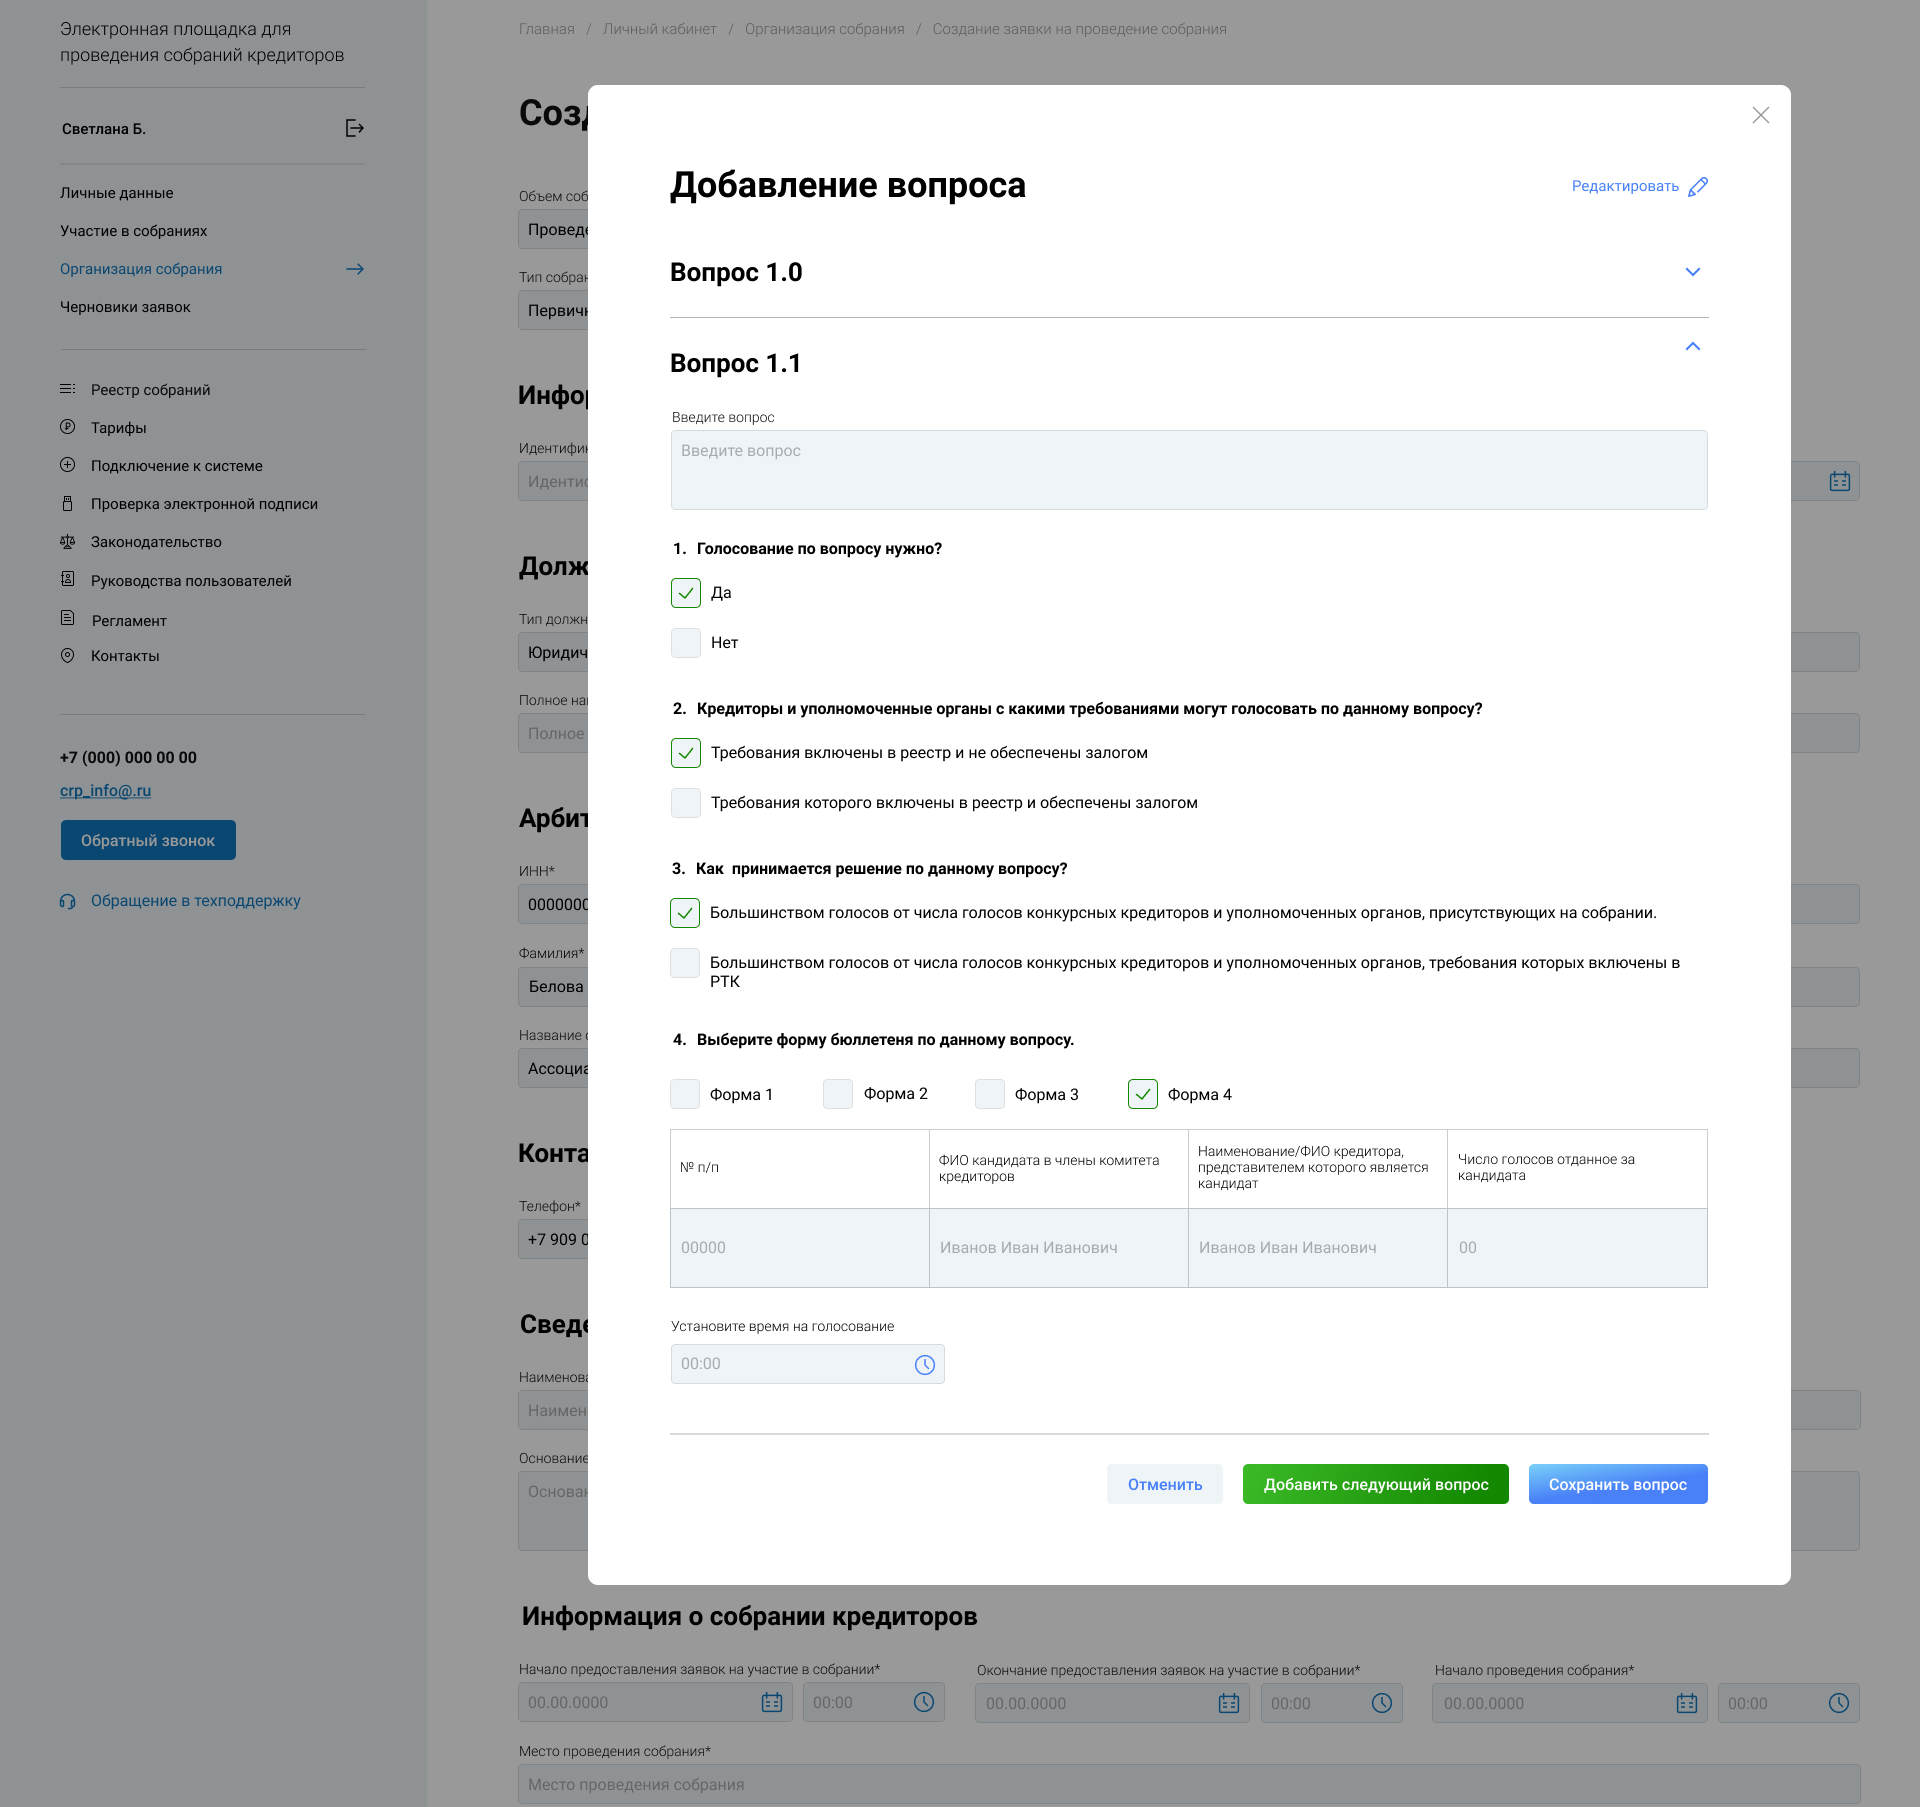Click the scales icon for Законодательство
Image resolution: width=1920 pixels, height=1807 pixels.
pyautogui.click(x=67, y=541)
